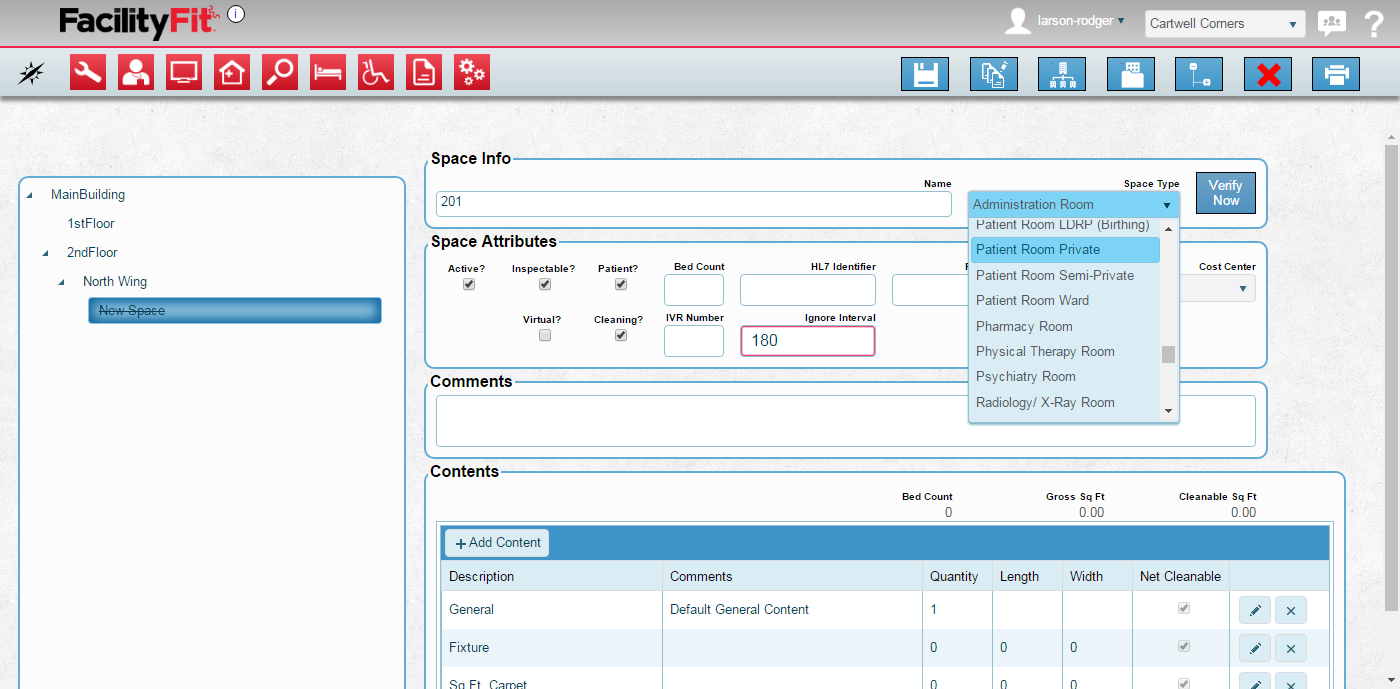Image resolution: width=1400 pixels, height=689 pixels.
Task: Open the magnifying glass search icon
Action: click(280, 73)
